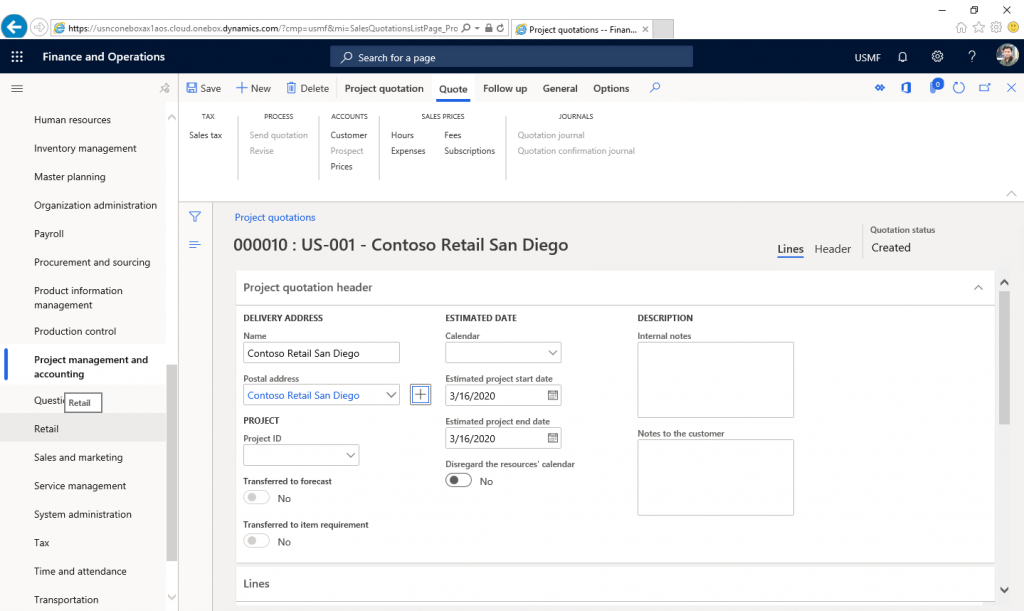The height and width of the screenshot is (611, 1024).
Task: Collapse the Project quotation header section
Action: tap(978, 287)
